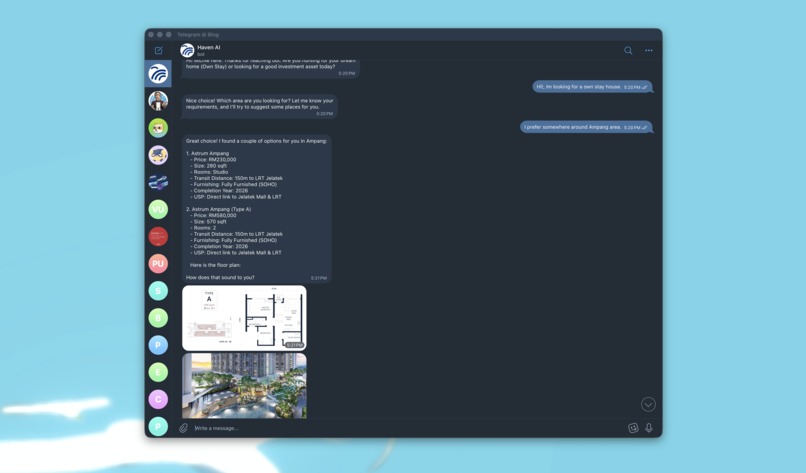Open search in the Haven AI chat

tap(628, 50)
